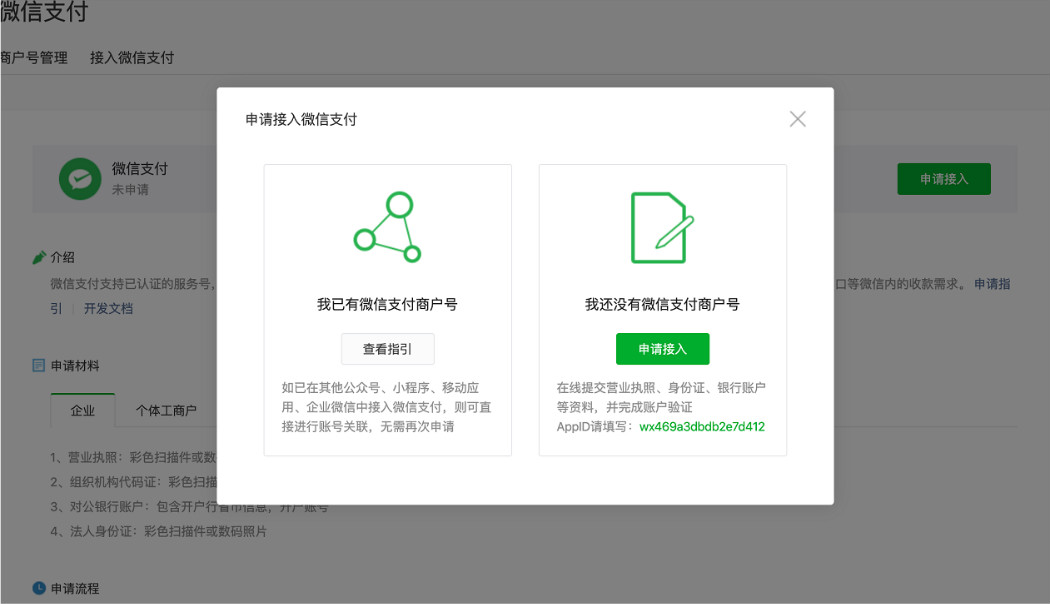Click the document icon beside 申请材料

point(39,366)
